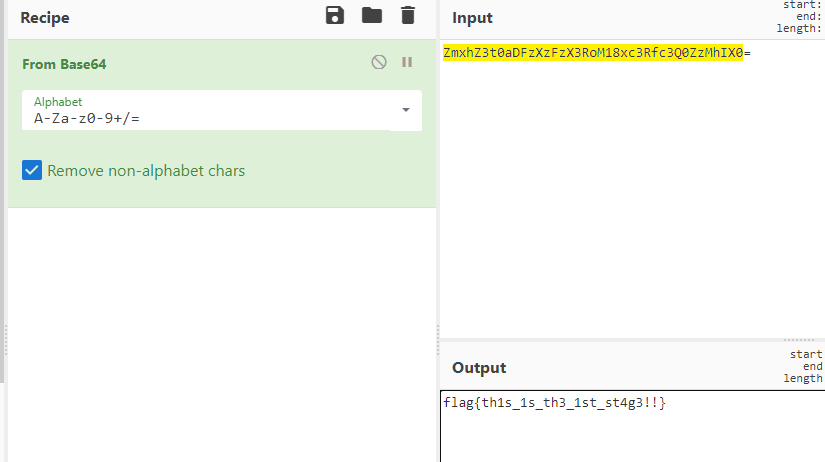825x462 pixels.
Task: Click the Input panel header
Action: [472, 18]
